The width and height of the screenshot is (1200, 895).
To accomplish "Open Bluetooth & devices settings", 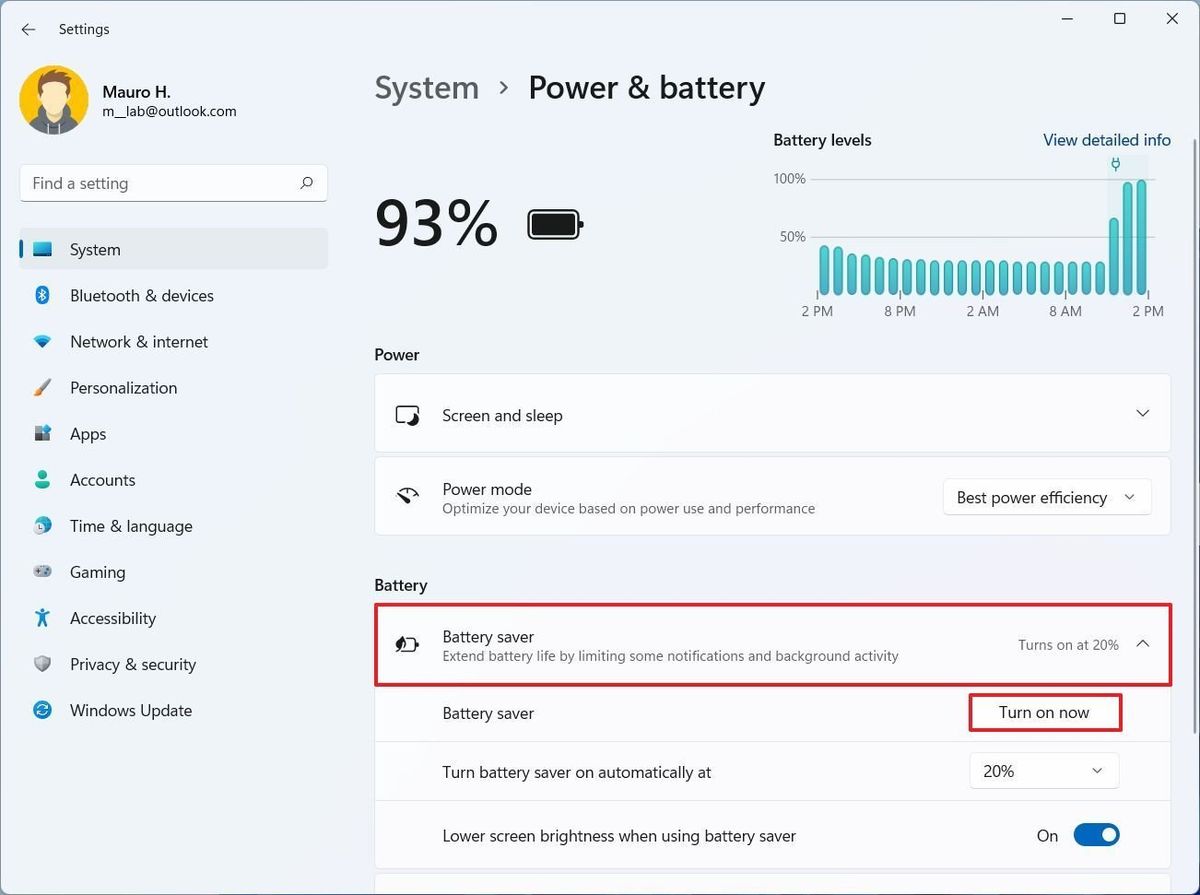I will [141, 295].
